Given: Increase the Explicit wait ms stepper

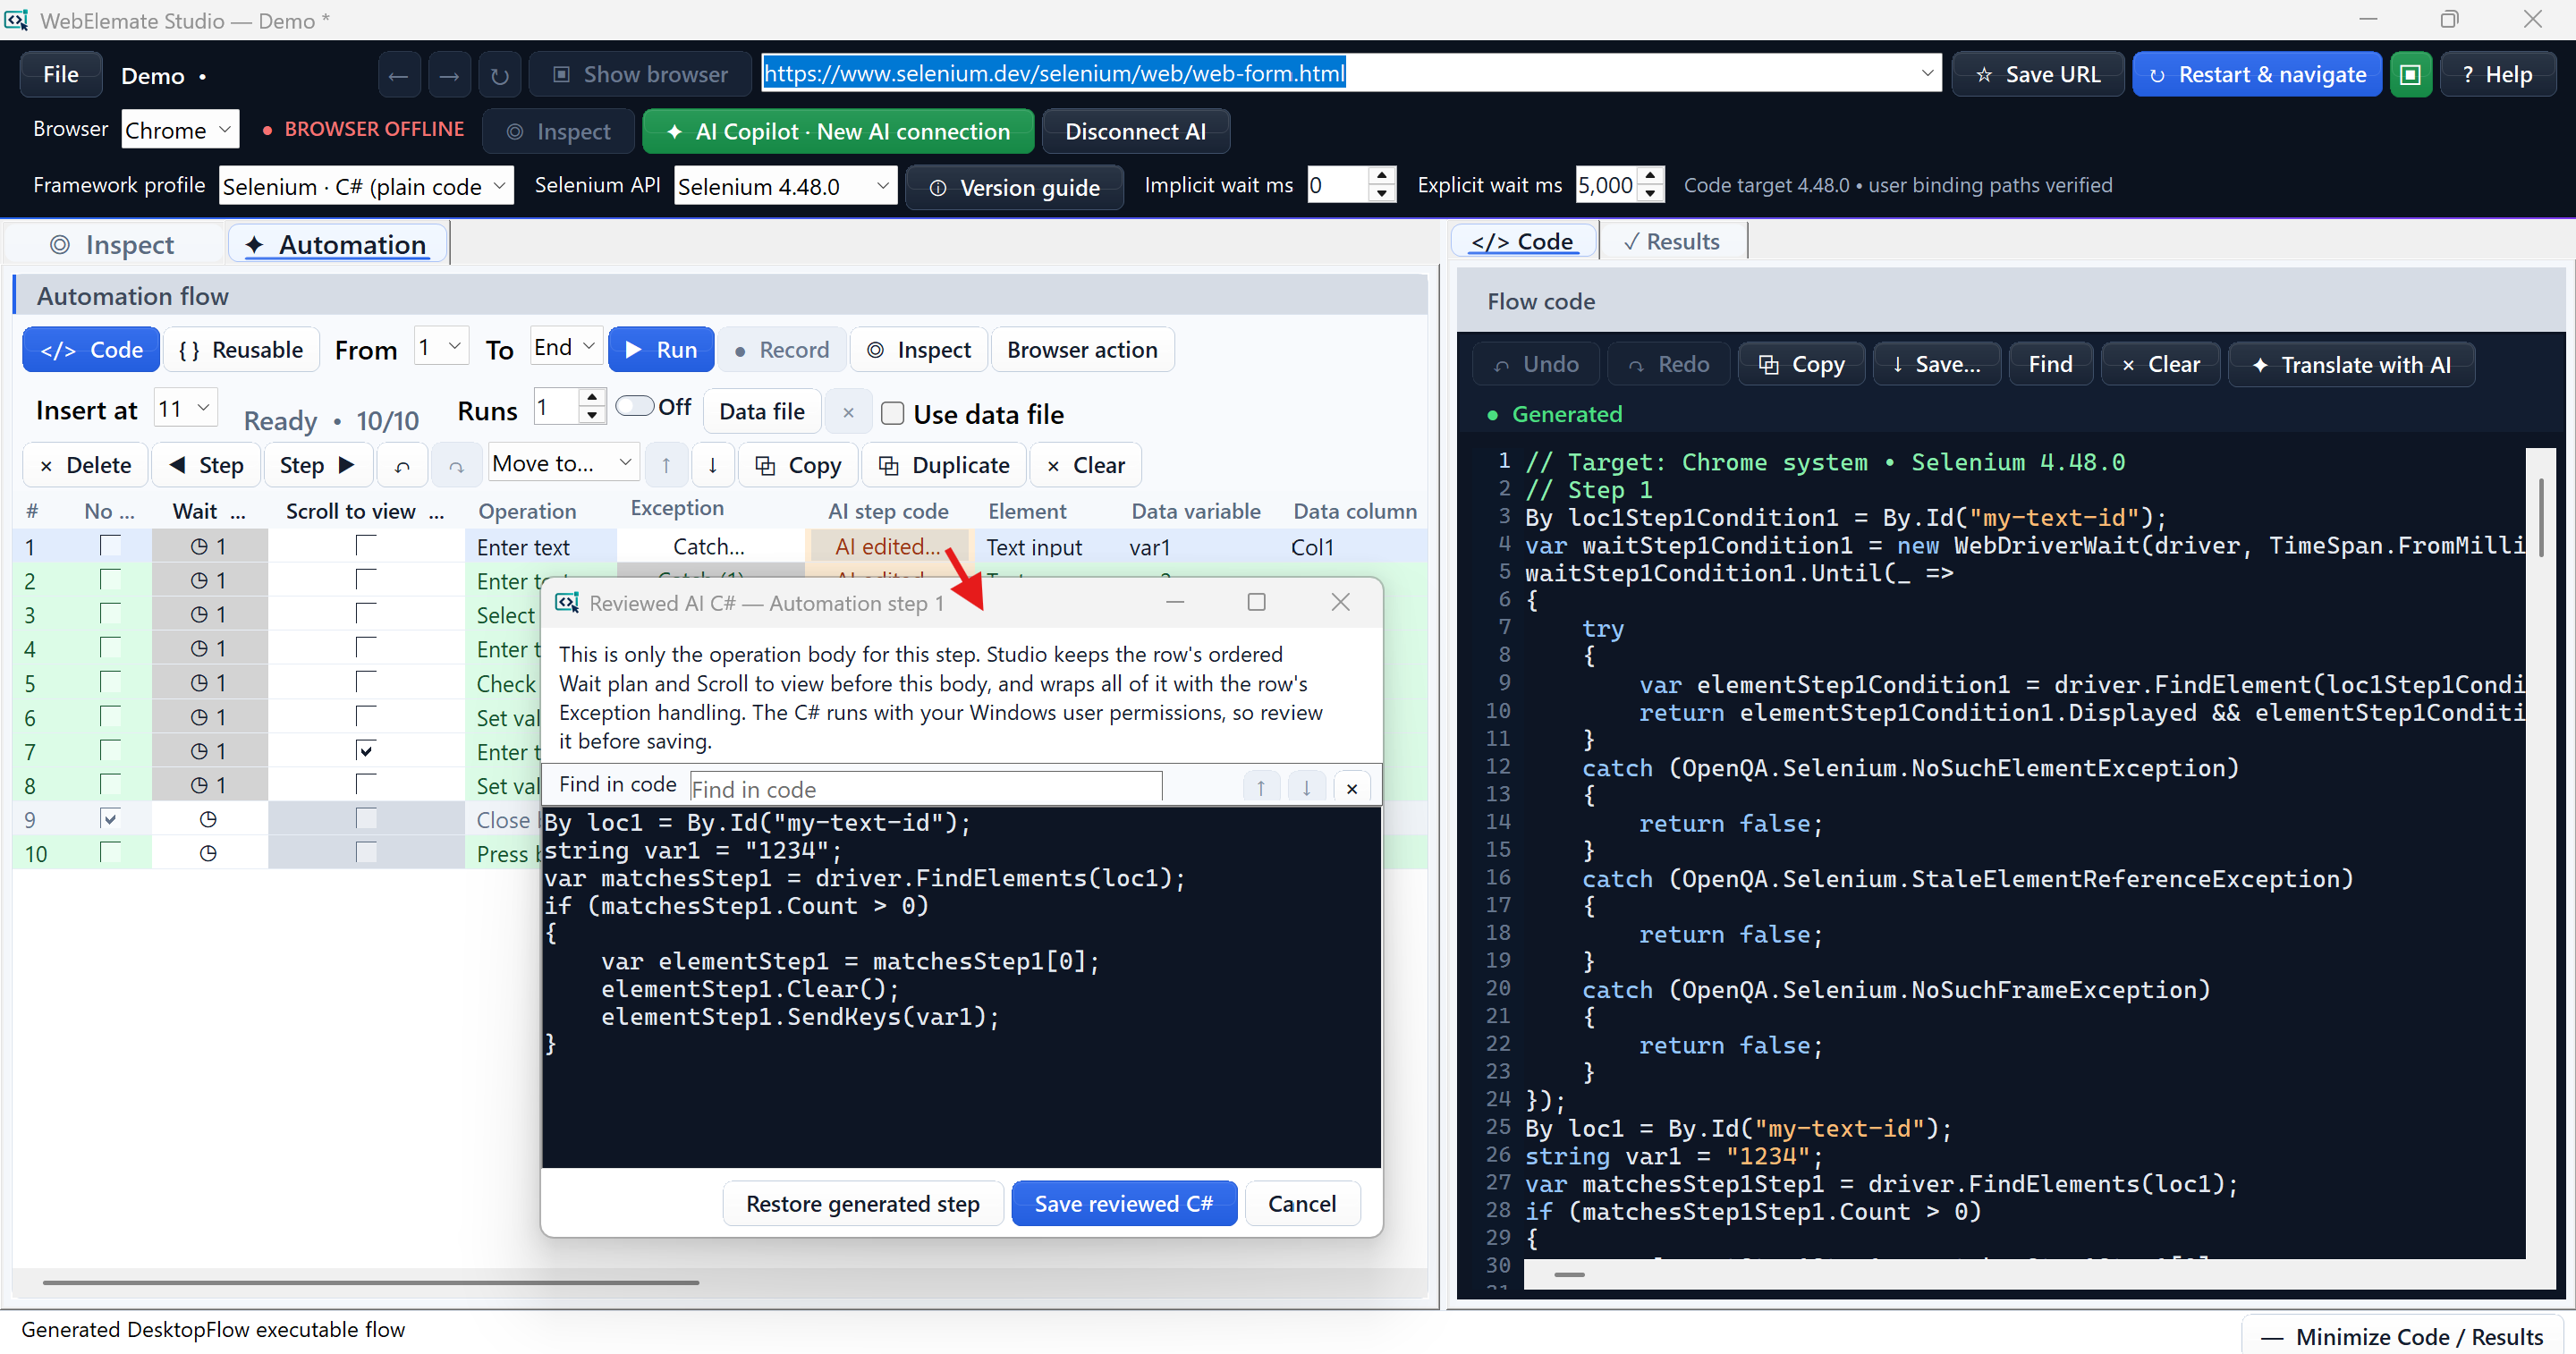Looking at the screenshot, I should click(x=1652, y=176).
